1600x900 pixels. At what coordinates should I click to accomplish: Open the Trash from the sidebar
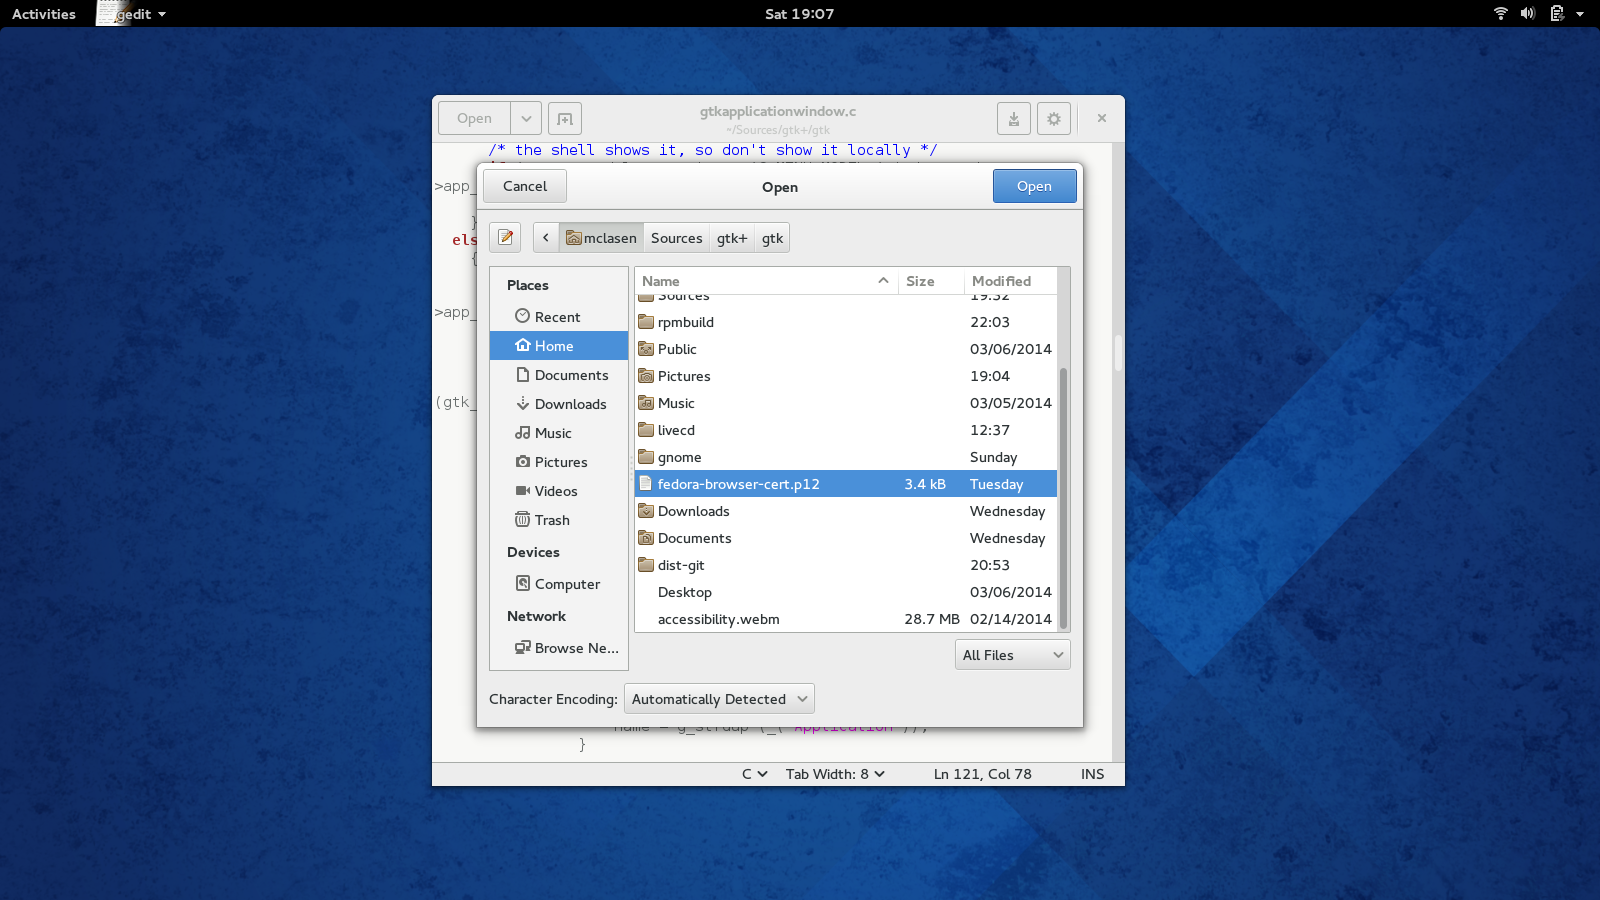coord(551,520)
